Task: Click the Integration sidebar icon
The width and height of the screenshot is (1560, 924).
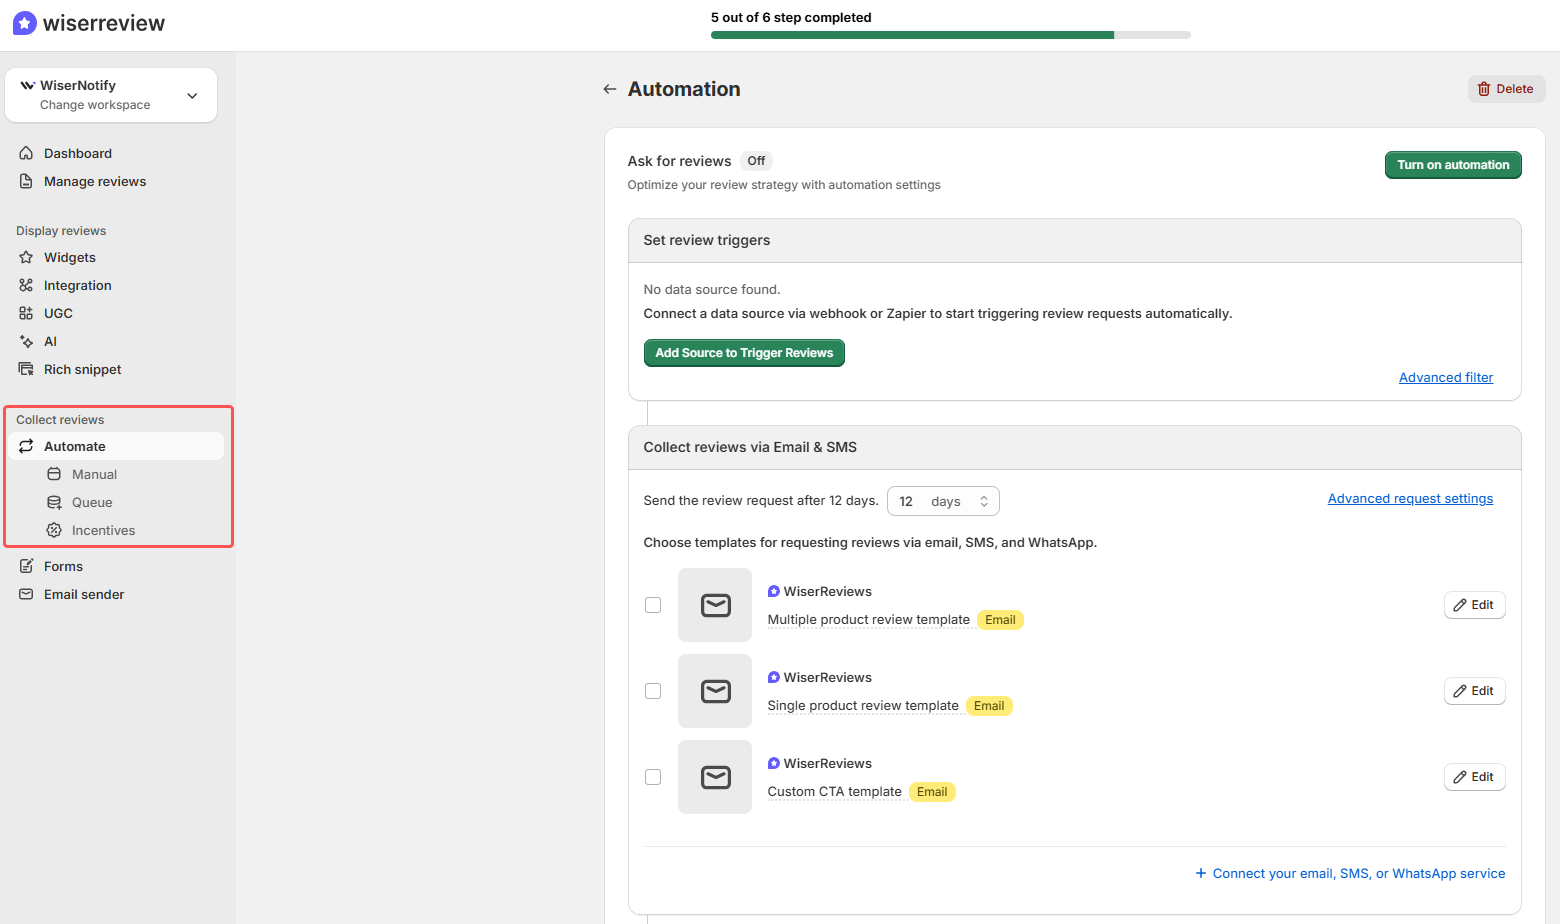Action: tap(27, 285)
